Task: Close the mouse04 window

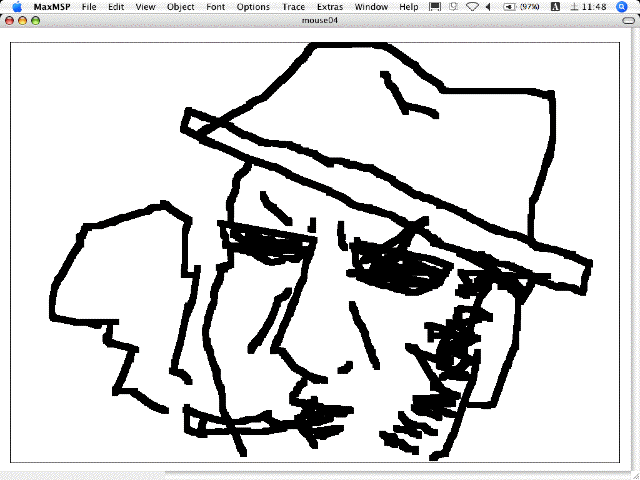Action: (9, 20)
